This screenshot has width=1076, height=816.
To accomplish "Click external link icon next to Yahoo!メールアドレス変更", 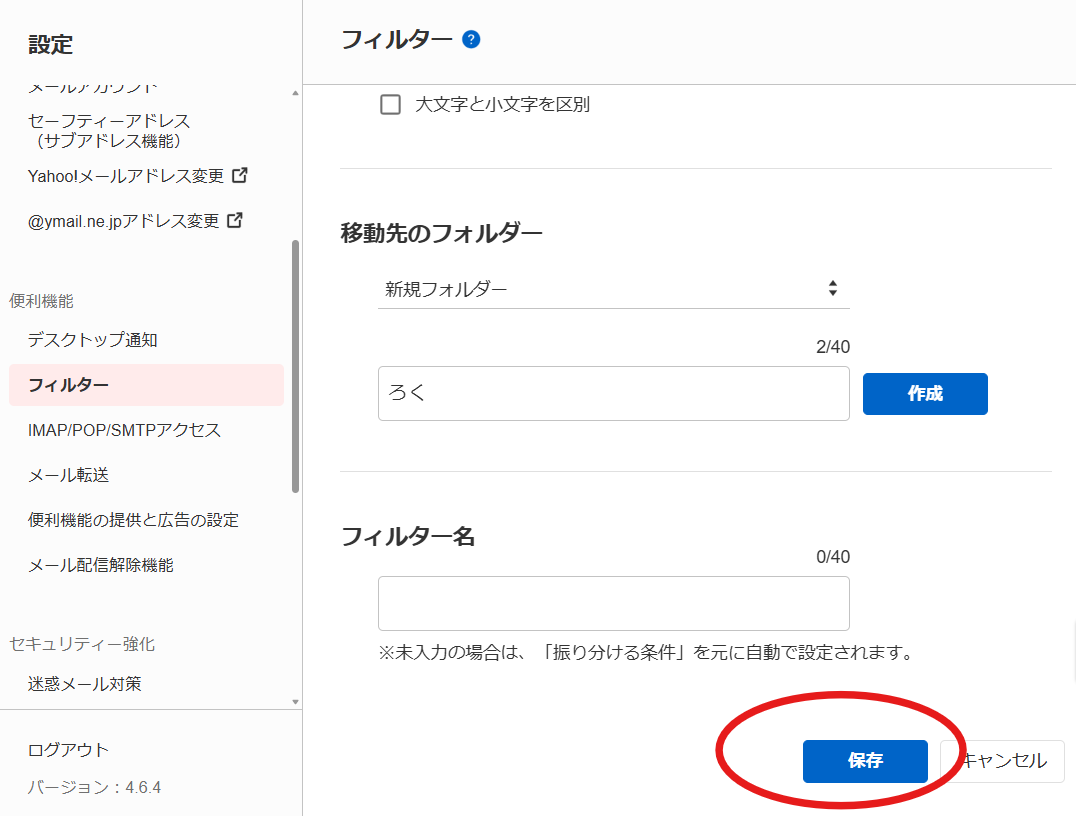I will [x=240, y=175].
